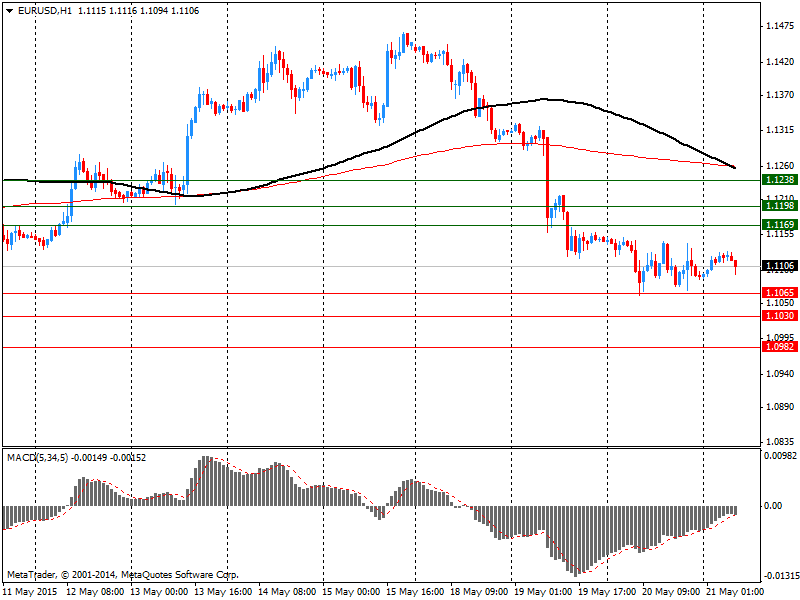Select the 1.1475 price scale value
Screen dimensions: 800x600
click(x=781, y=27)
